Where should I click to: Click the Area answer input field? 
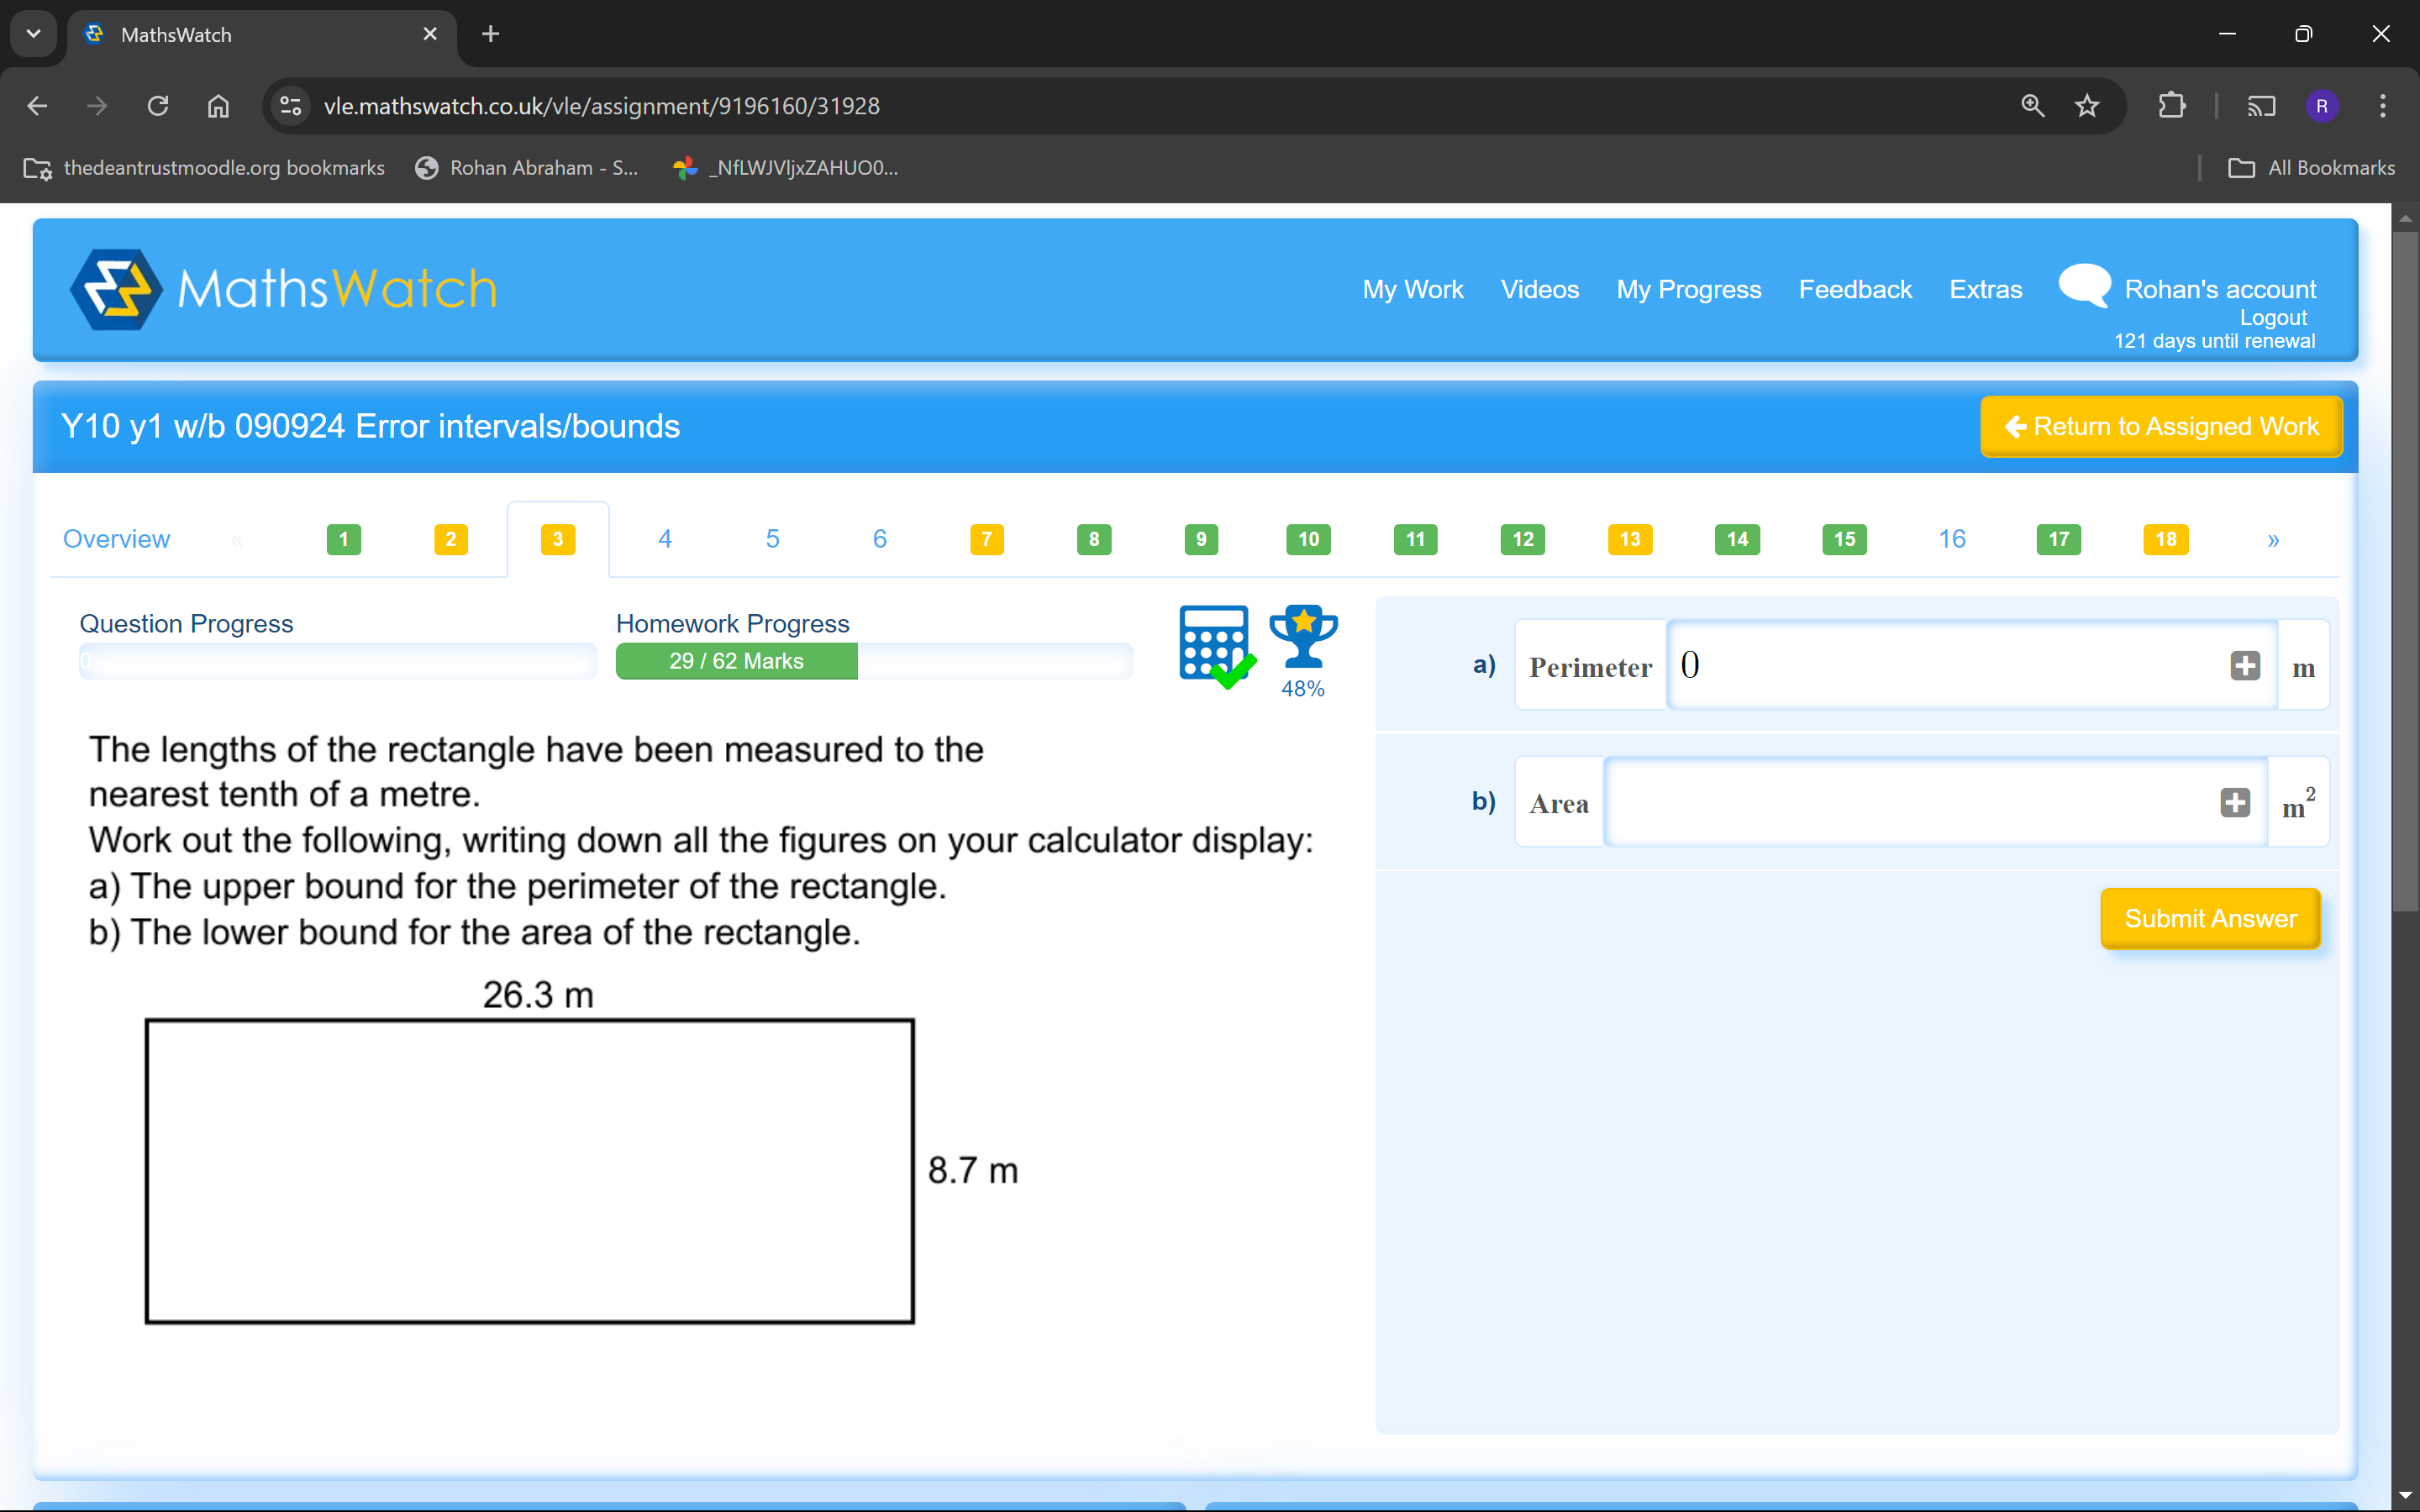tap(1936, 802)
